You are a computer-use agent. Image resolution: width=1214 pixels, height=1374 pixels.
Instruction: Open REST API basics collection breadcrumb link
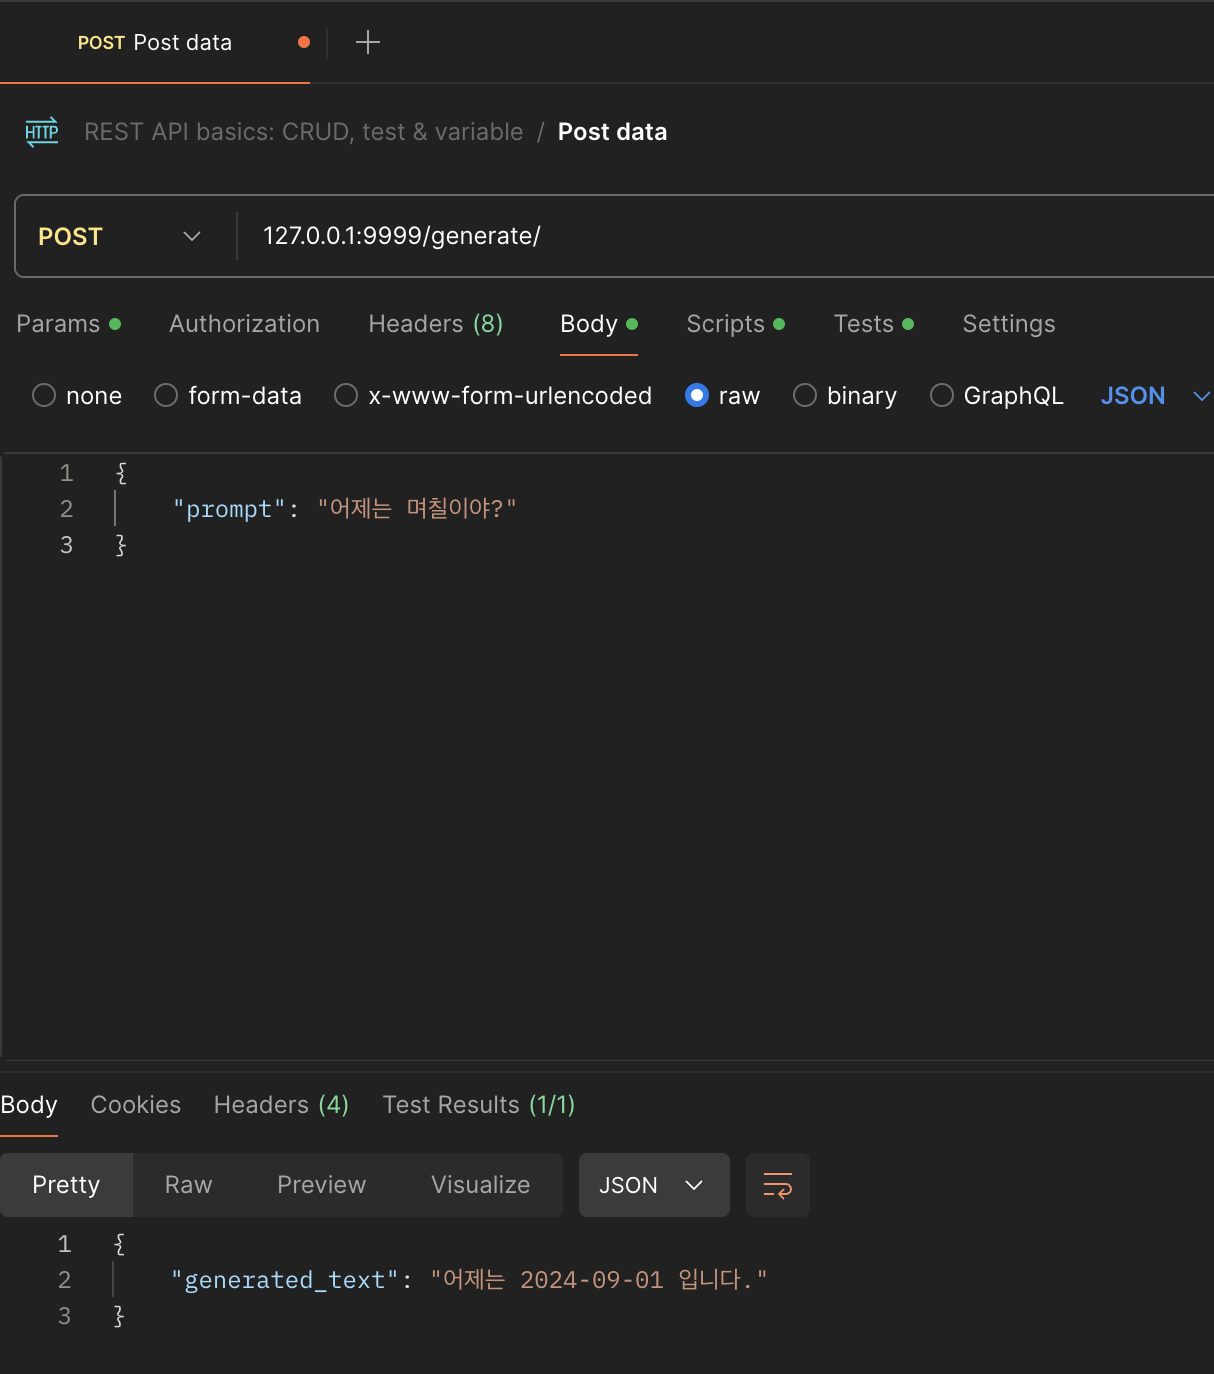coord(303,132)
